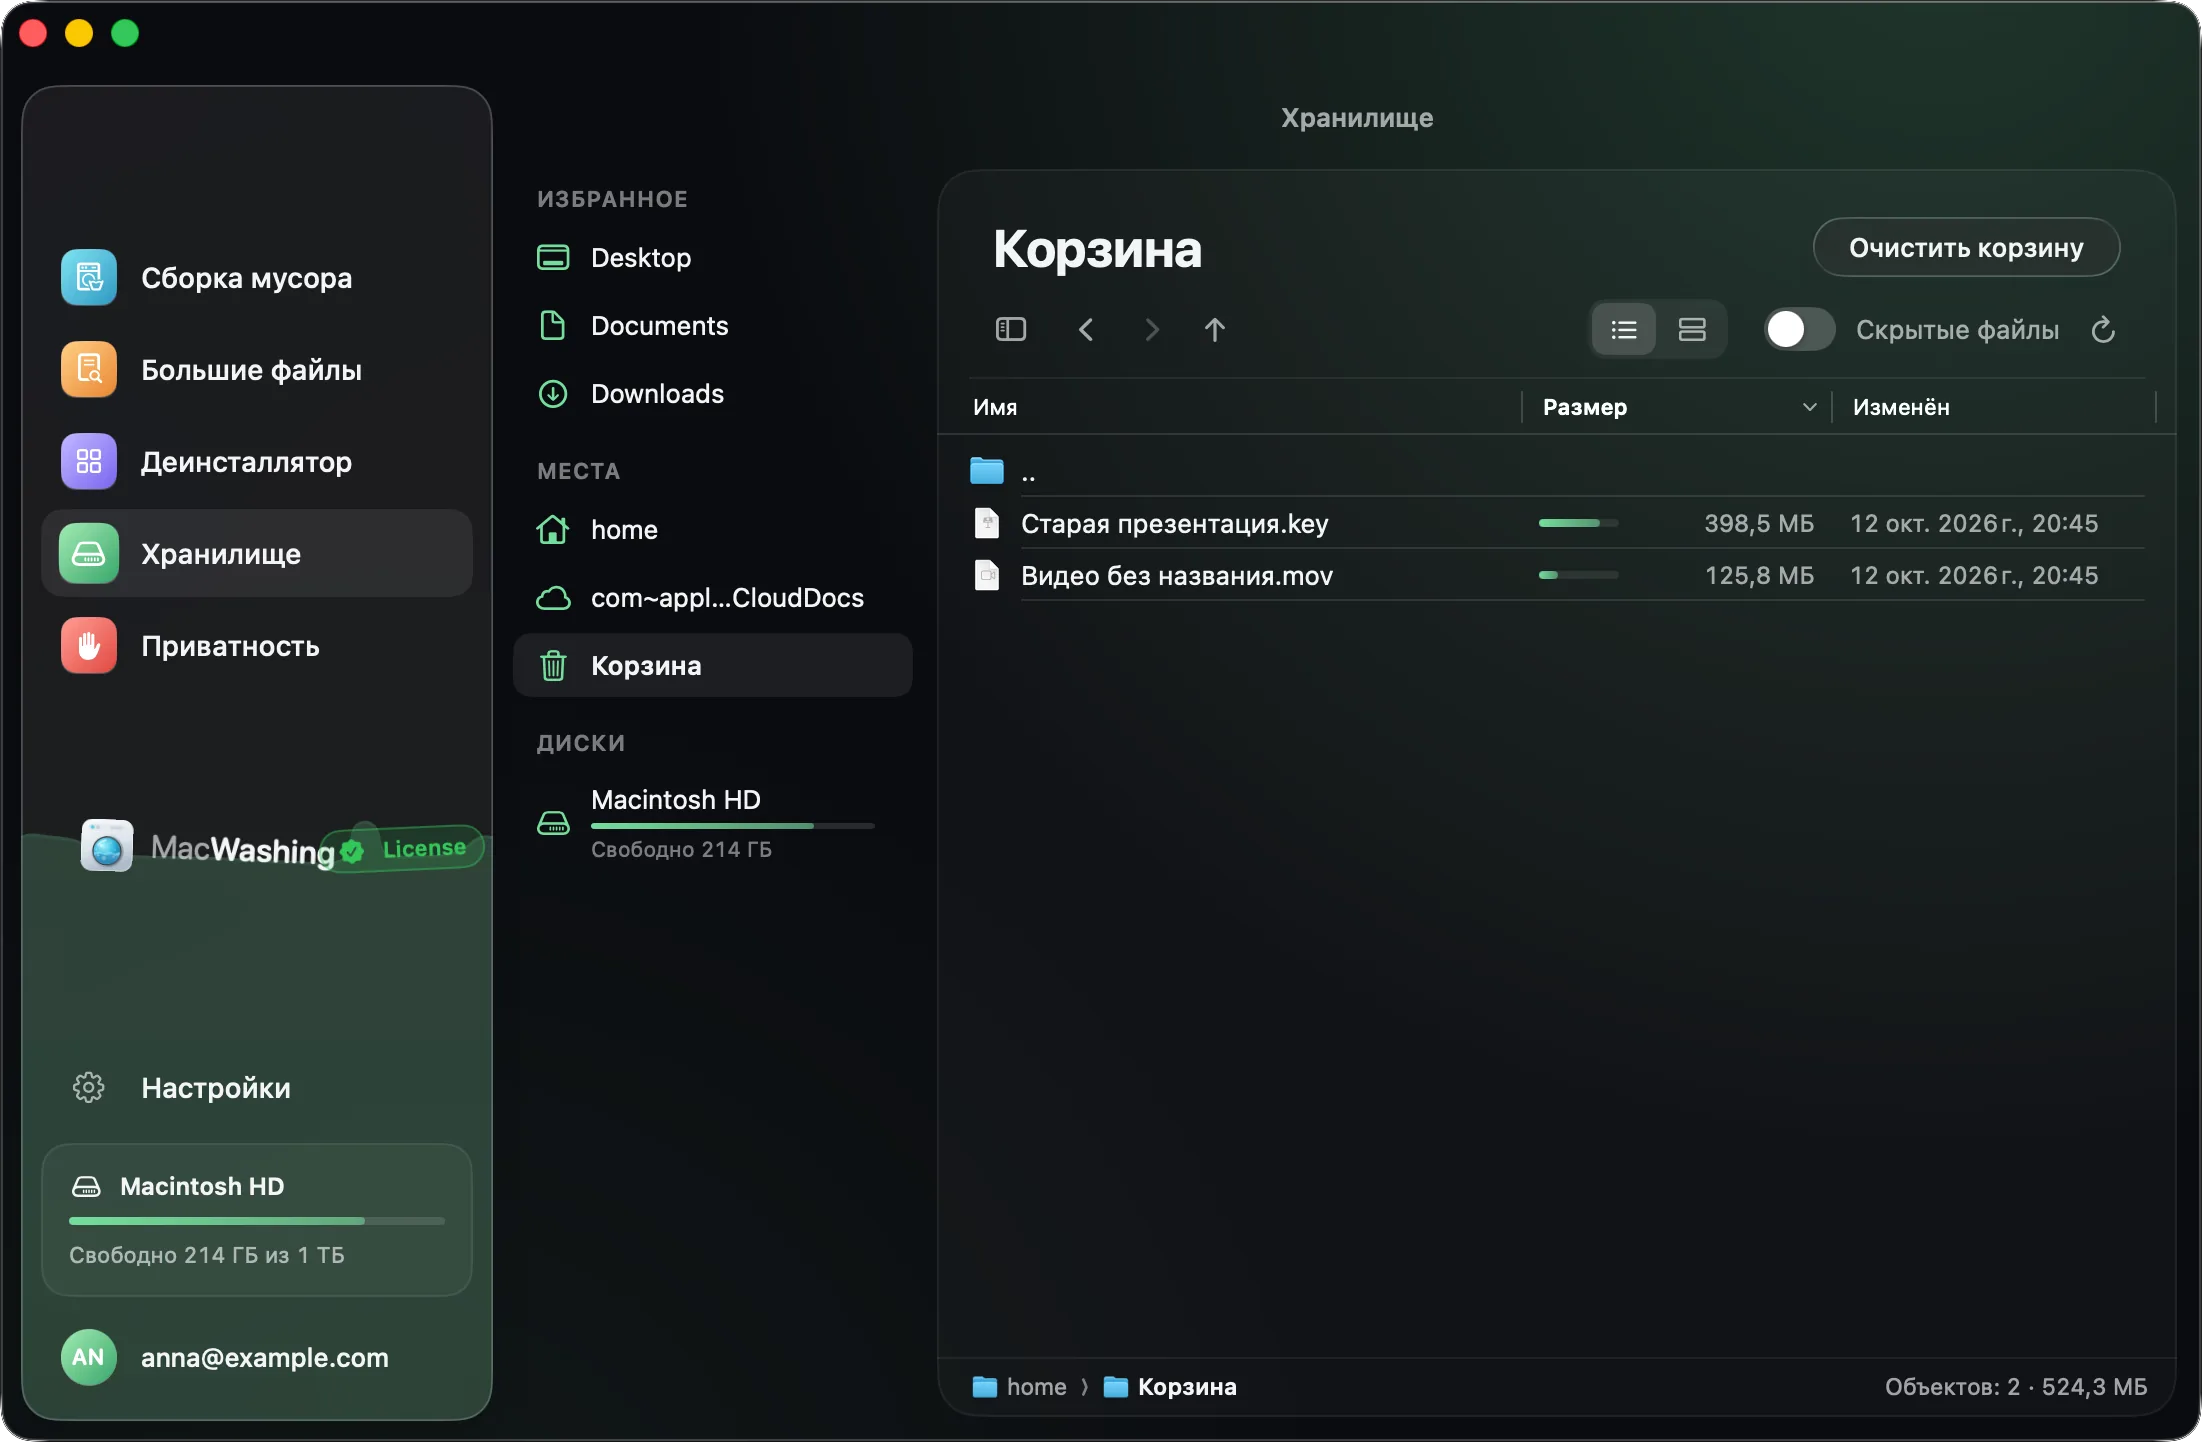Navigate back with the left arrow
2202x1442 pixels.
click(1086, 330)
